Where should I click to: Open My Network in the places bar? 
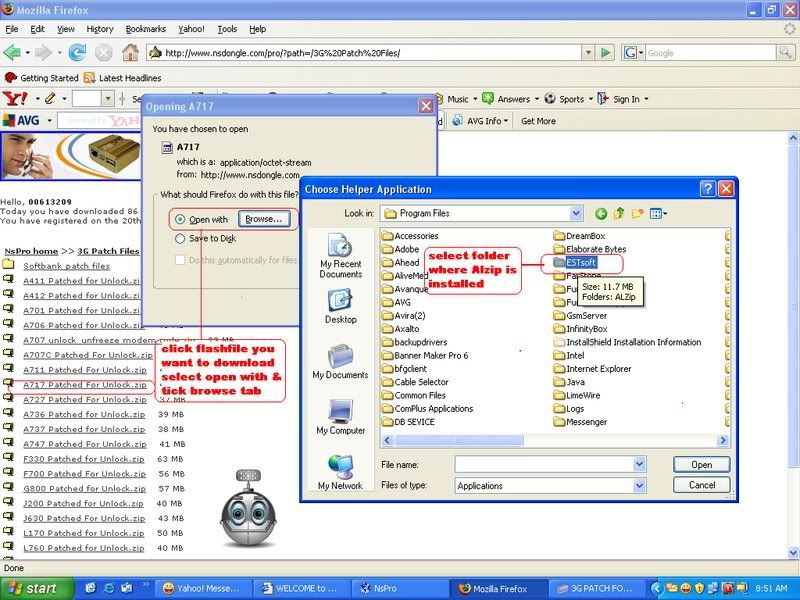[340, 472]
